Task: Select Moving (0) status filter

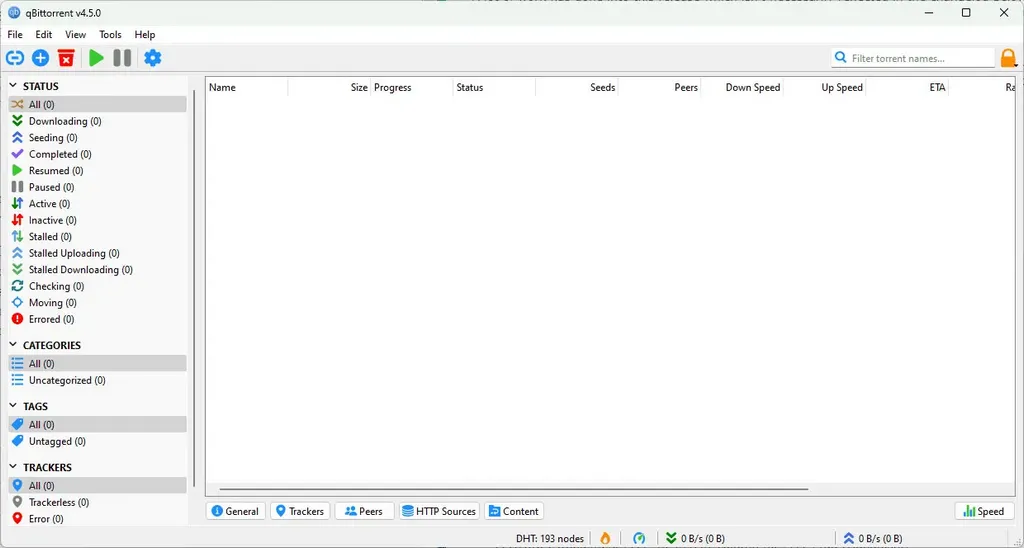Action: 97,302
